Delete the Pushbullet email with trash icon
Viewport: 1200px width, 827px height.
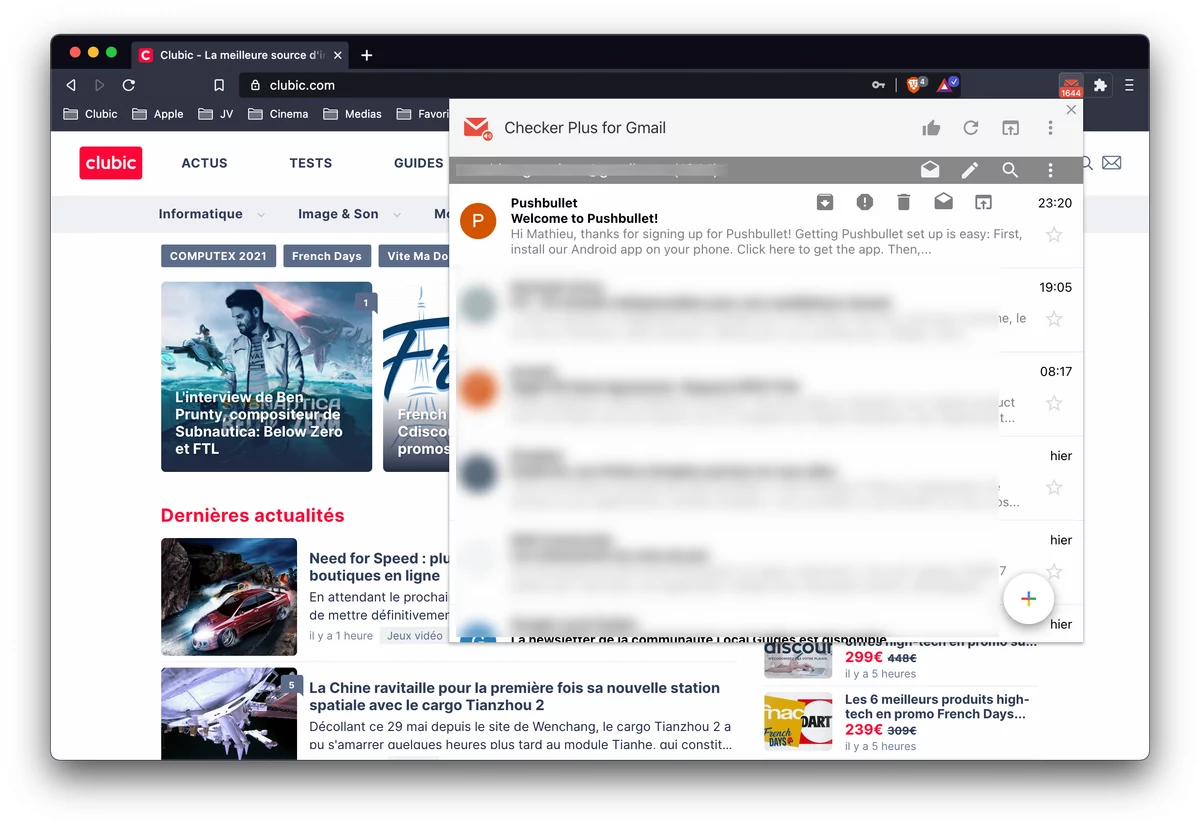[904, 203]
